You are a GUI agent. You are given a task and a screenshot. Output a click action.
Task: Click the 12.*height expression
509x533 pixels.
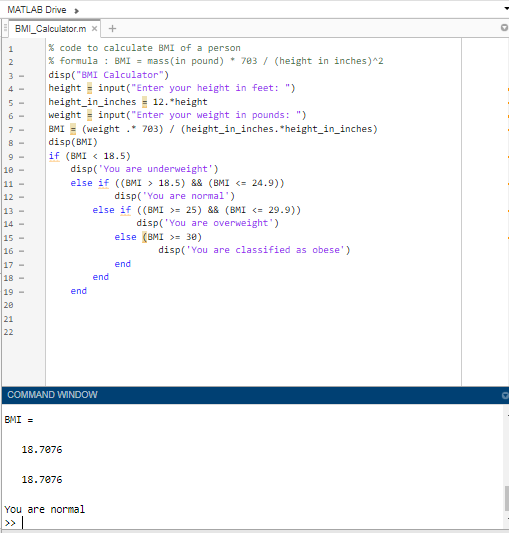tap(180, 102)
